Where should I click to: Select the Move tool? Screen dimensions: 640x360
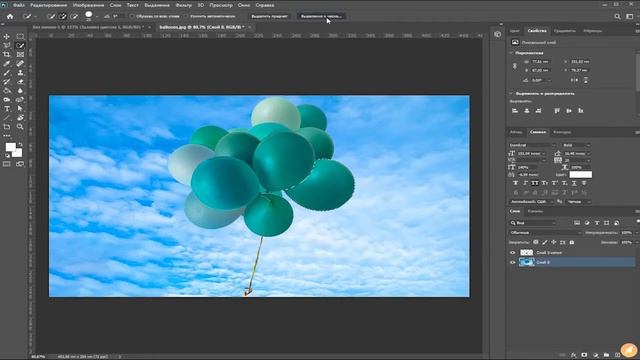7,36
